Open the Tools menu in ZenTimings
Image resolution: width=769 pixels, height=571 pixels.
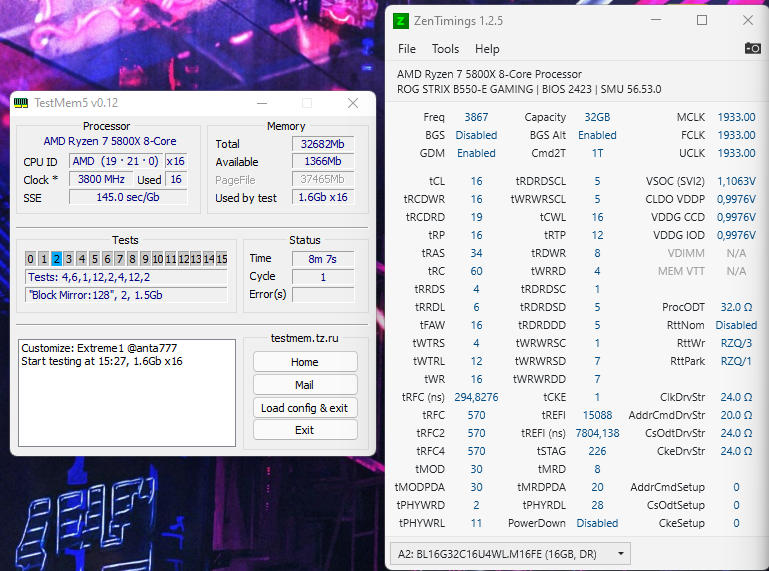coord(445,49)
